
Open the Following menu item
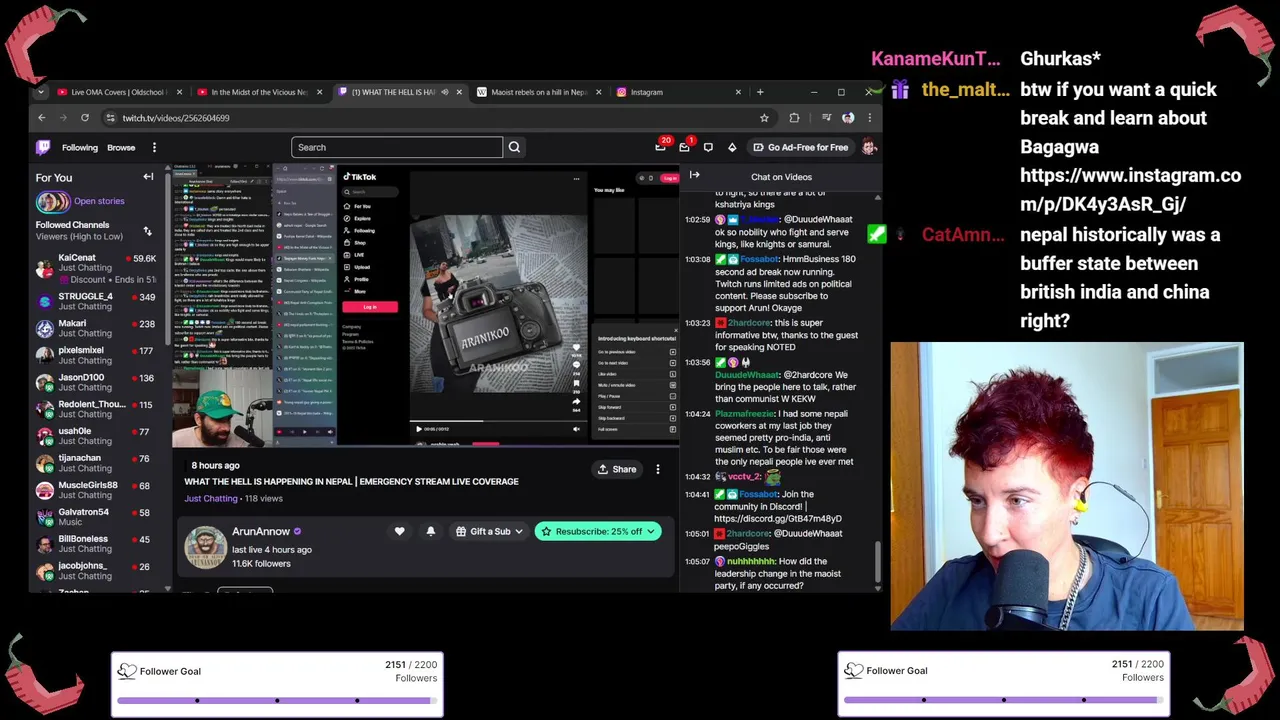pyautogui.click(x=80, y=147)
